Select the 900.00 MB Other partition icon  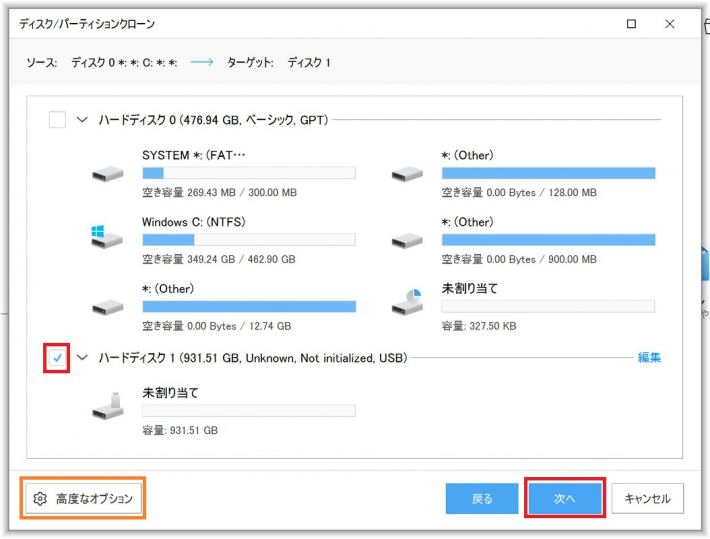(407, 240)
